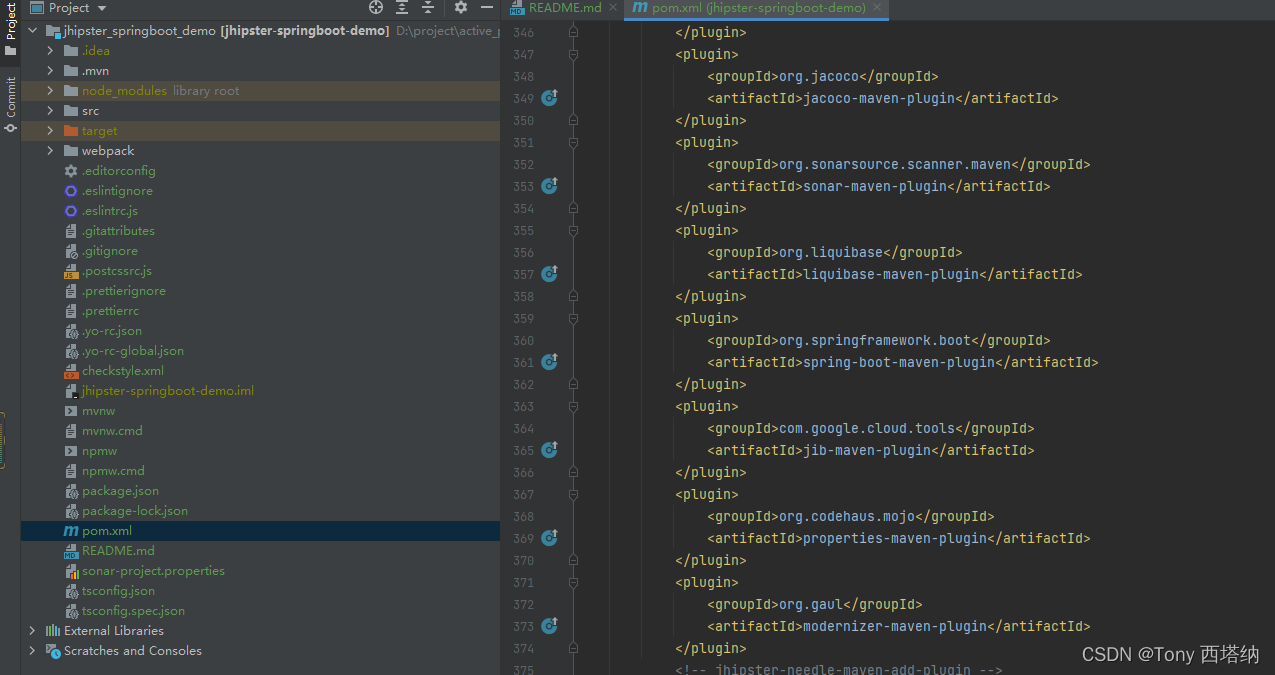Close the README.md tab

pyautogui.click(x=613, y=8)
